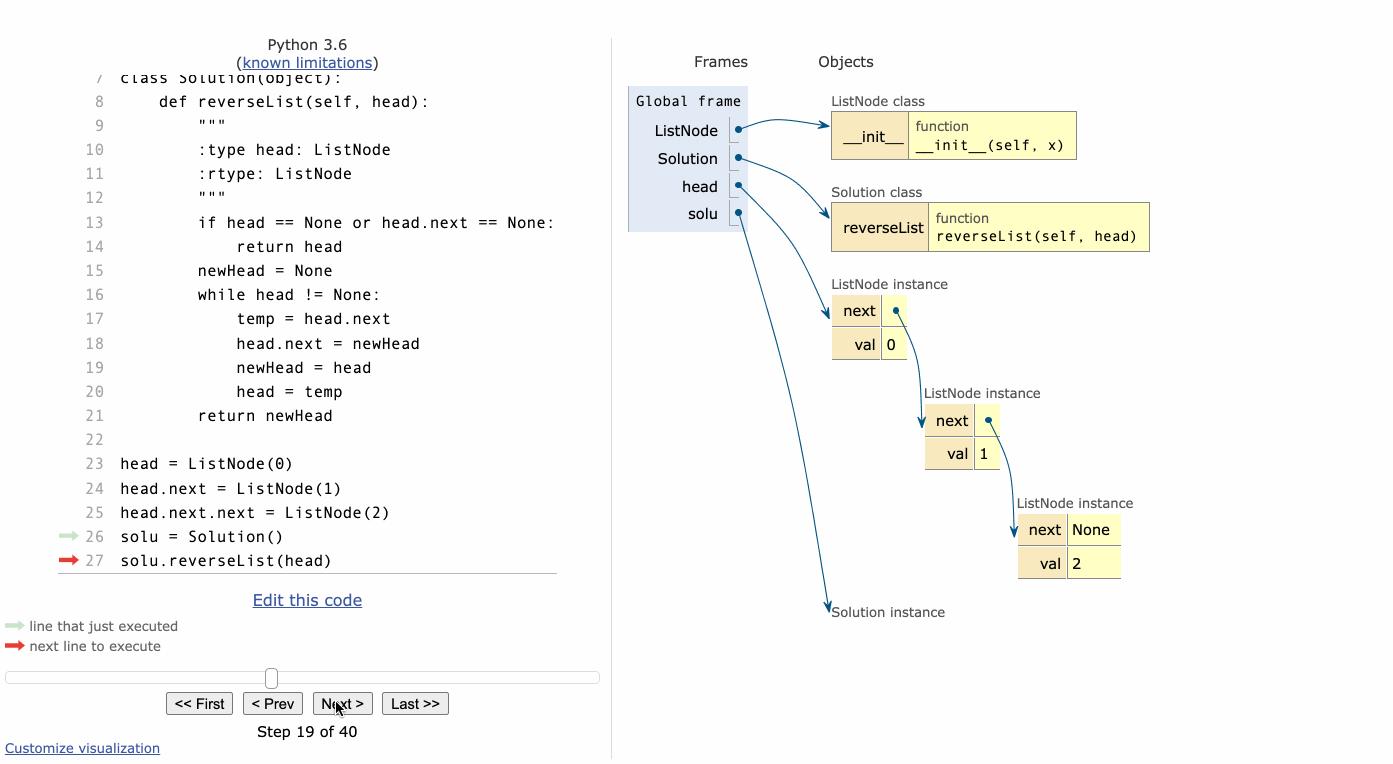Open the Customize visualization link

coord(82,748)
